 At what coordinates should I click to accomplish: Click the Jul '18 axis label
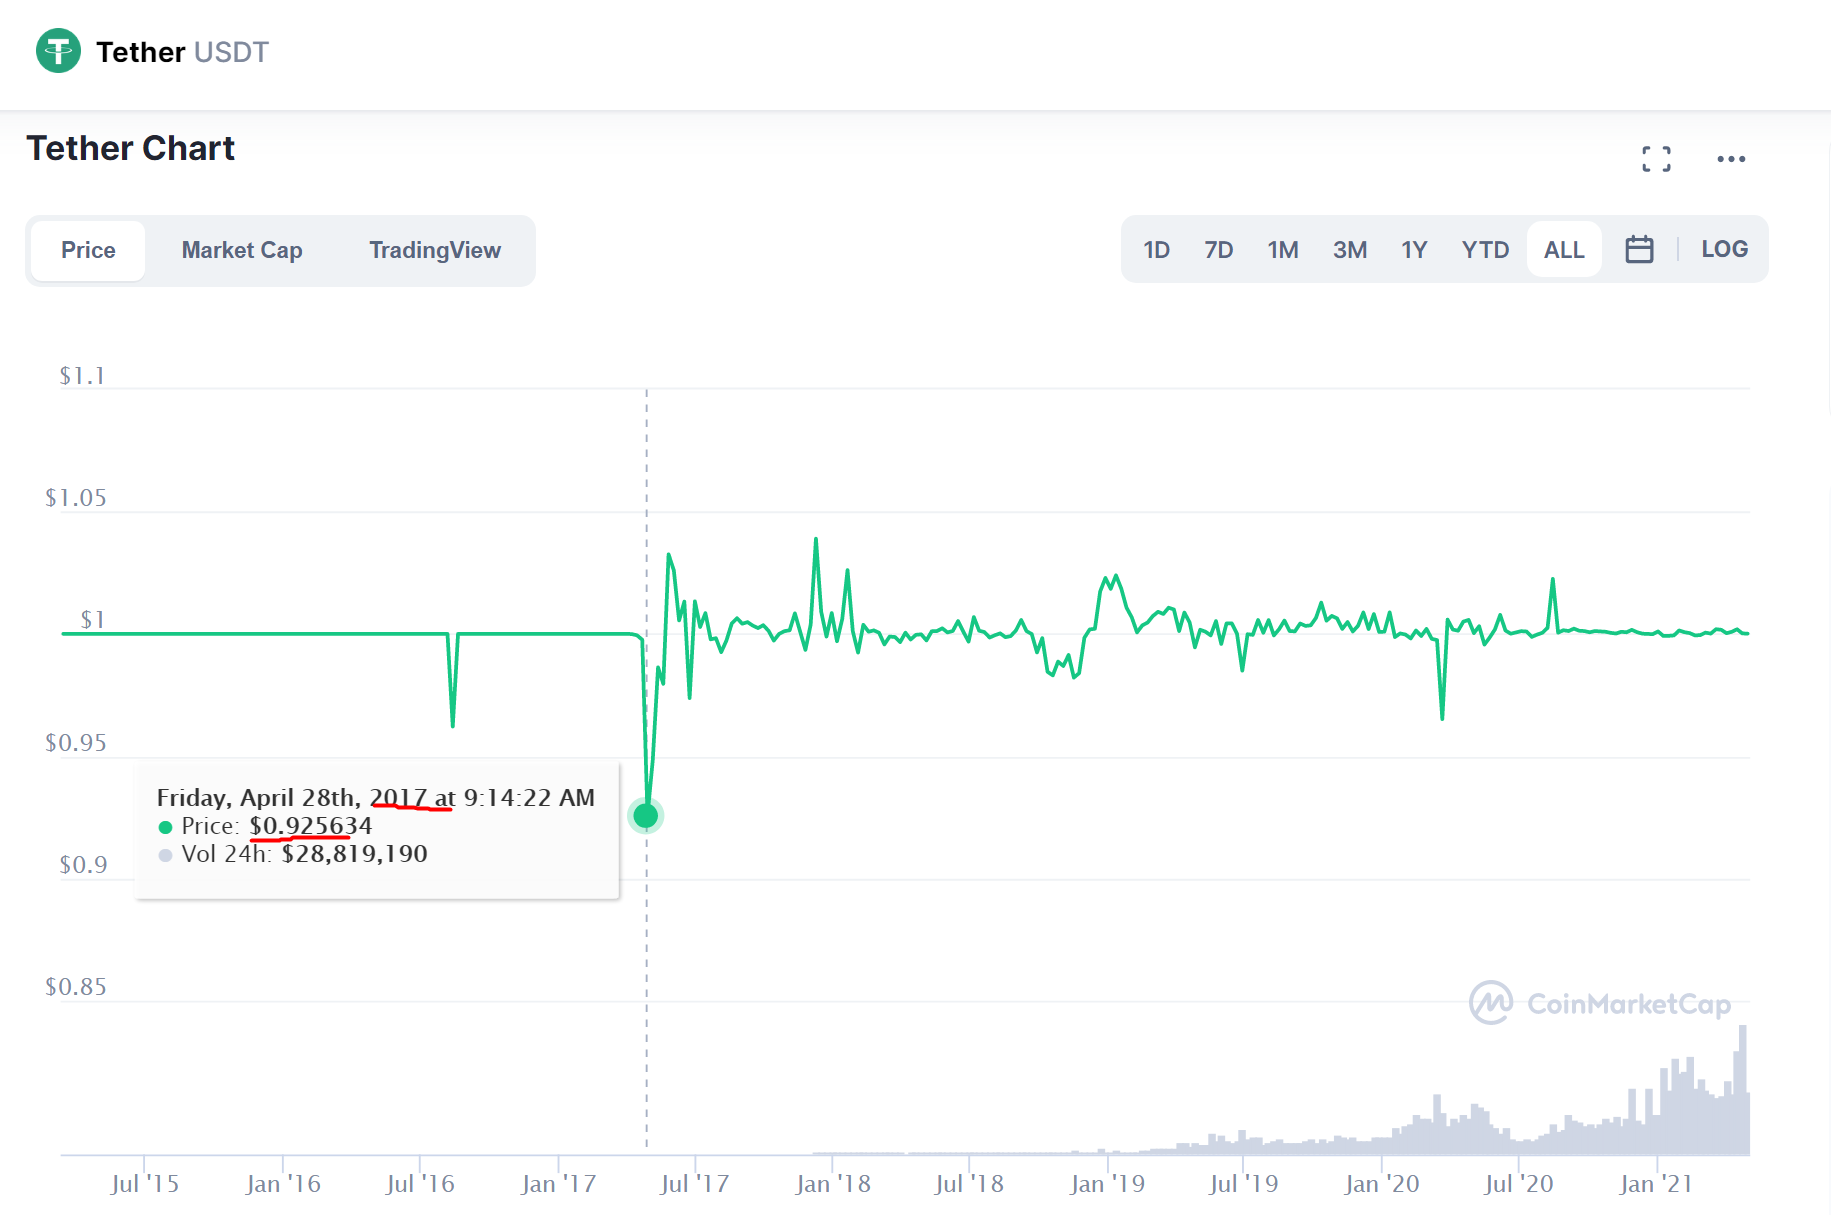tap(969, 1184)
